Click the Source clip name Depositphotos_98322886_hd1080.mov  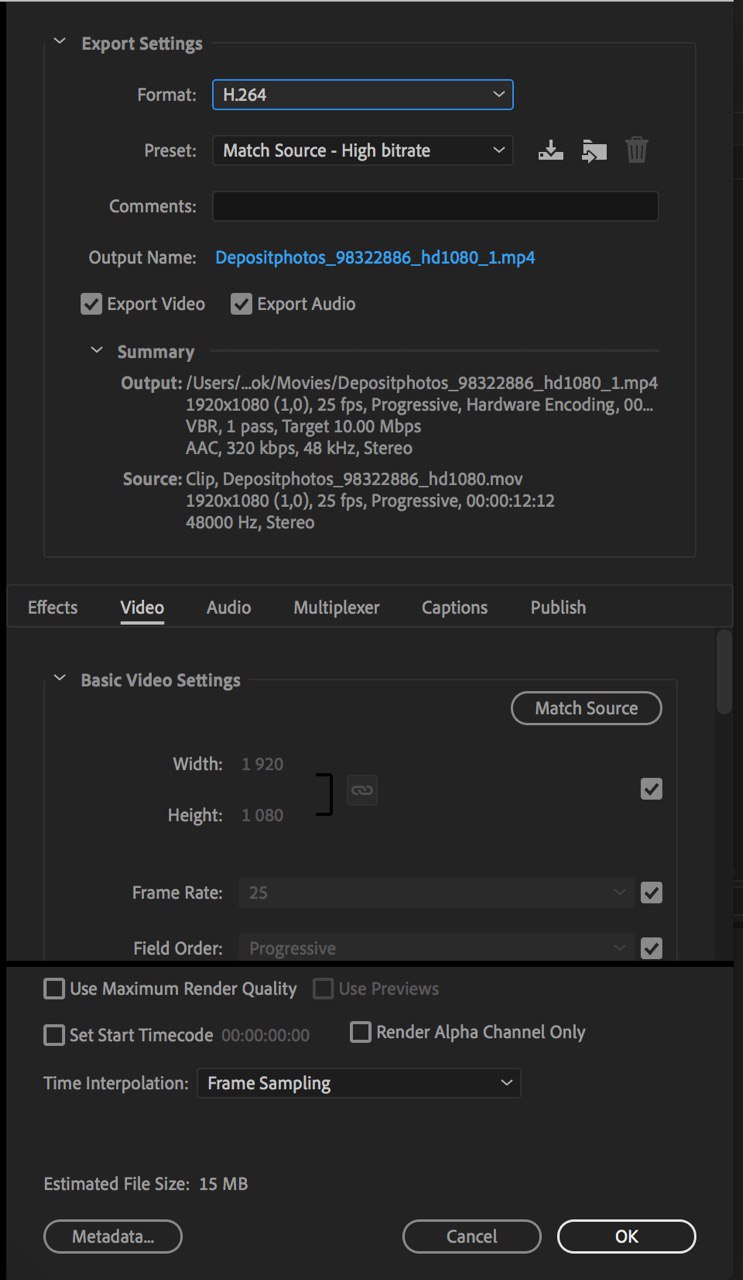(373, 479)
